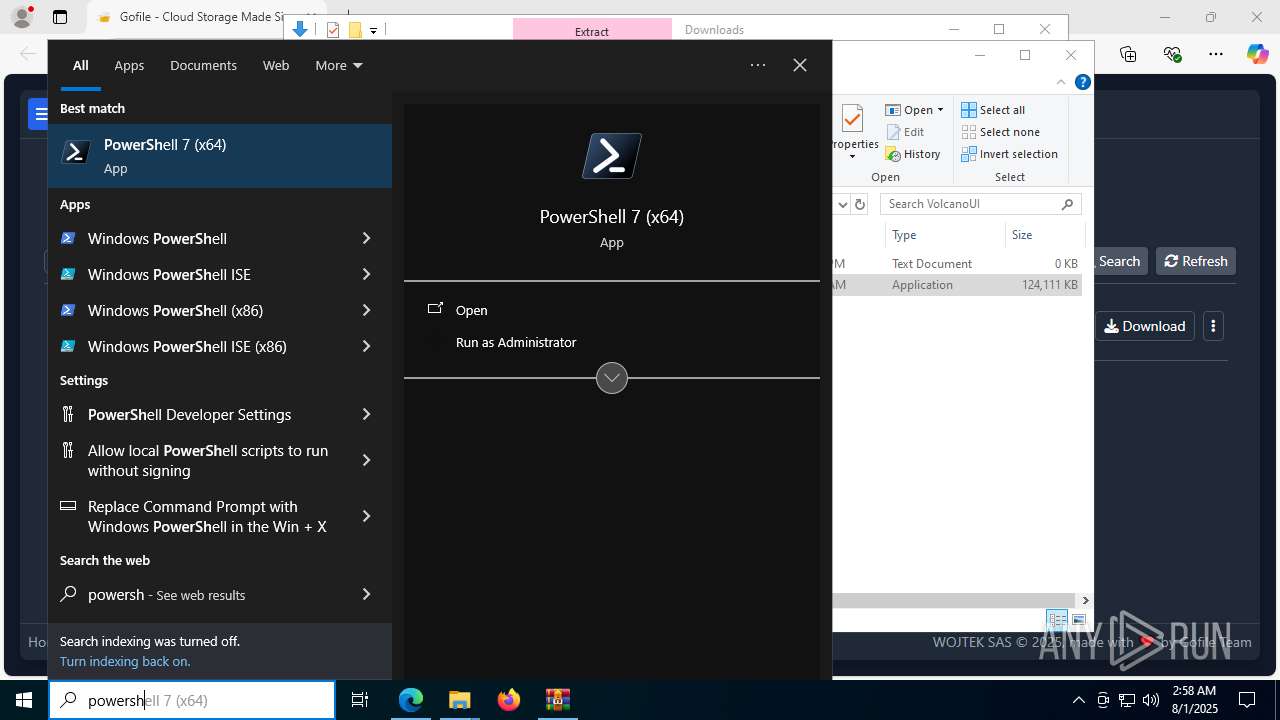1280x720 pixels.
Task: Click the Search VolcanoUI field
Action: coord(980,204)
